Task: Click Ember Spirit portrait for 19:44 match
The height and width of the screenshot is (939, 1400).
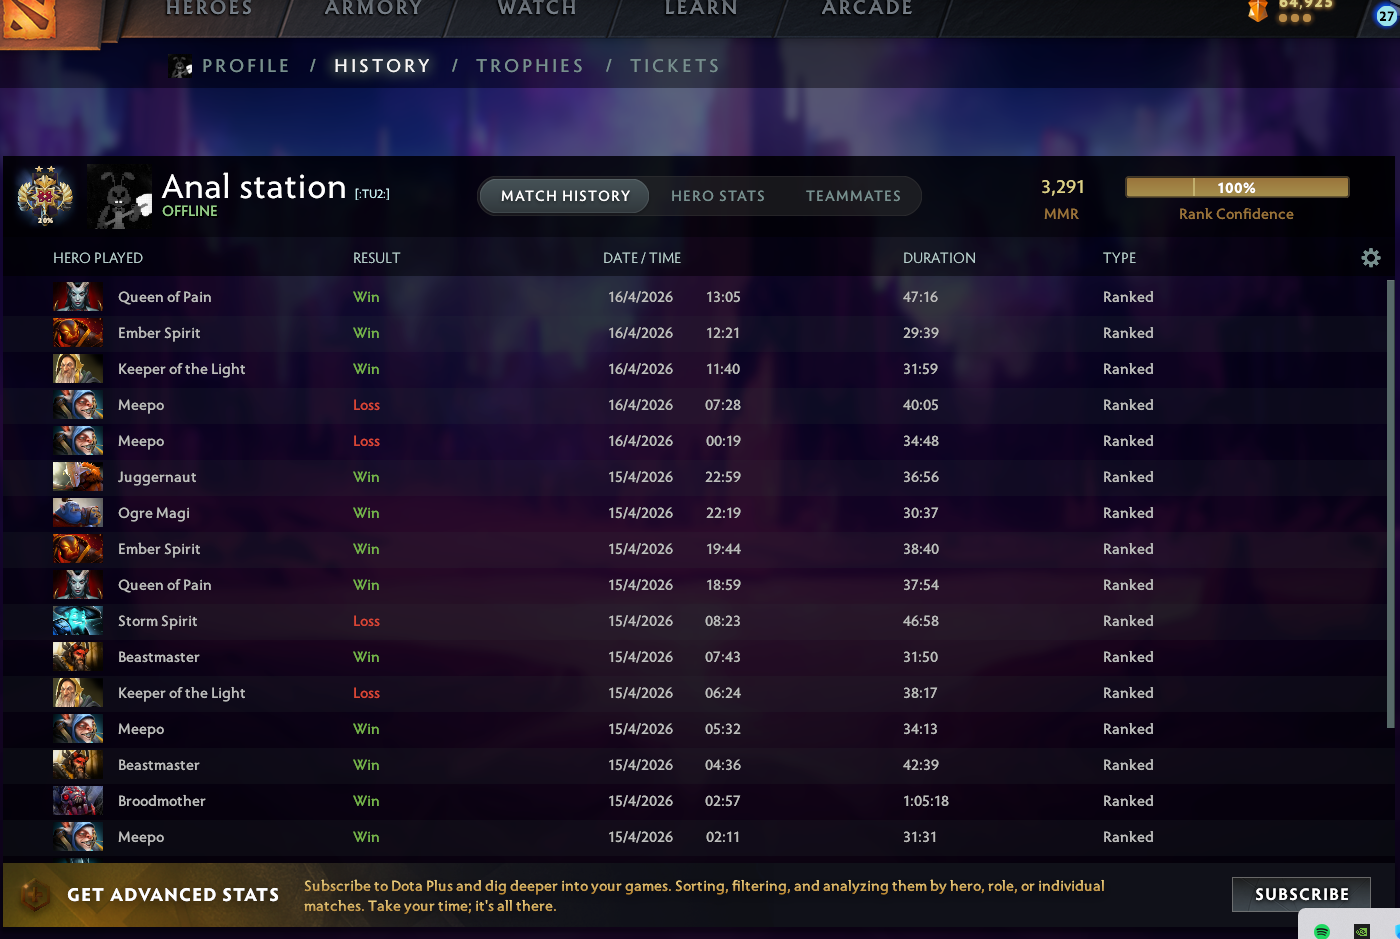Action: [x=78, y=549]
